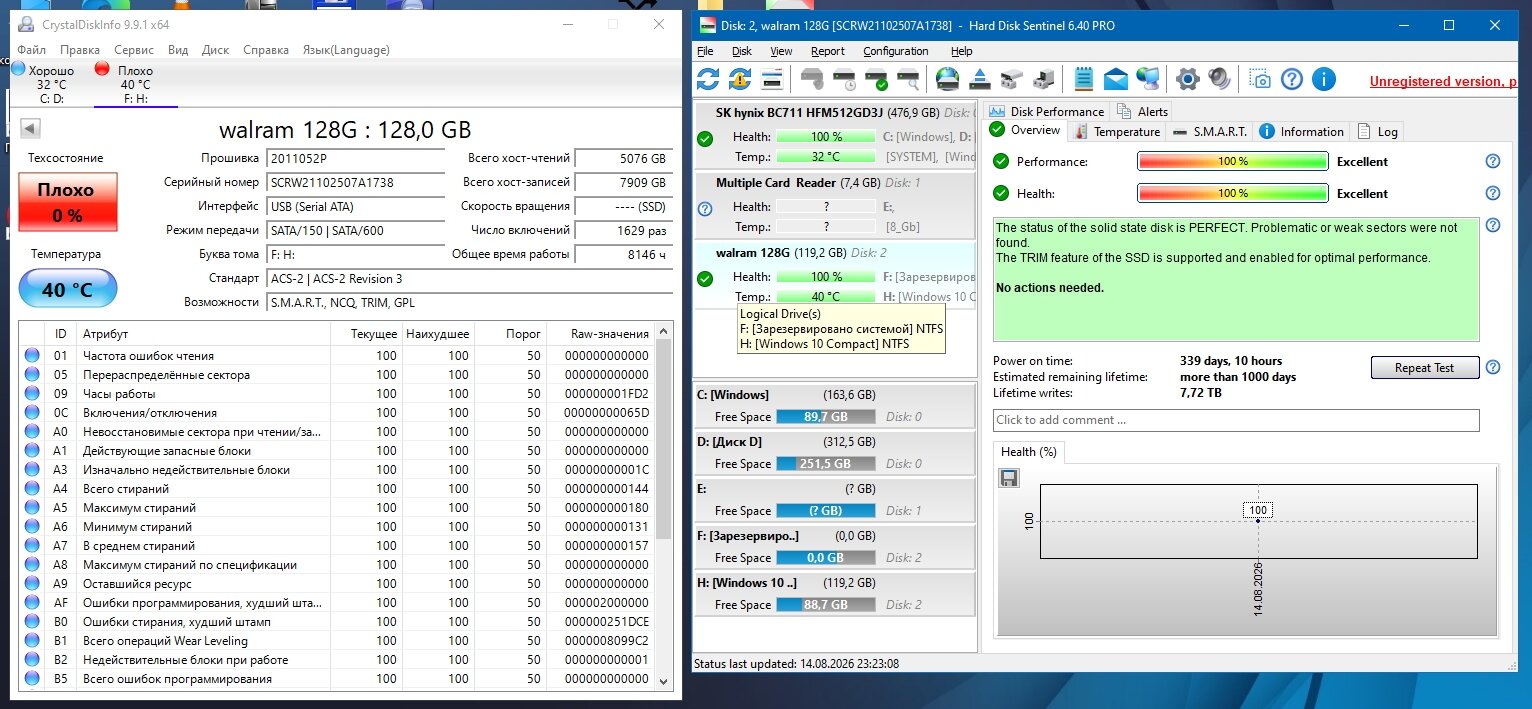
Task: Select the Плохо 40 °C F: H: disk tab
Action: 135,84
